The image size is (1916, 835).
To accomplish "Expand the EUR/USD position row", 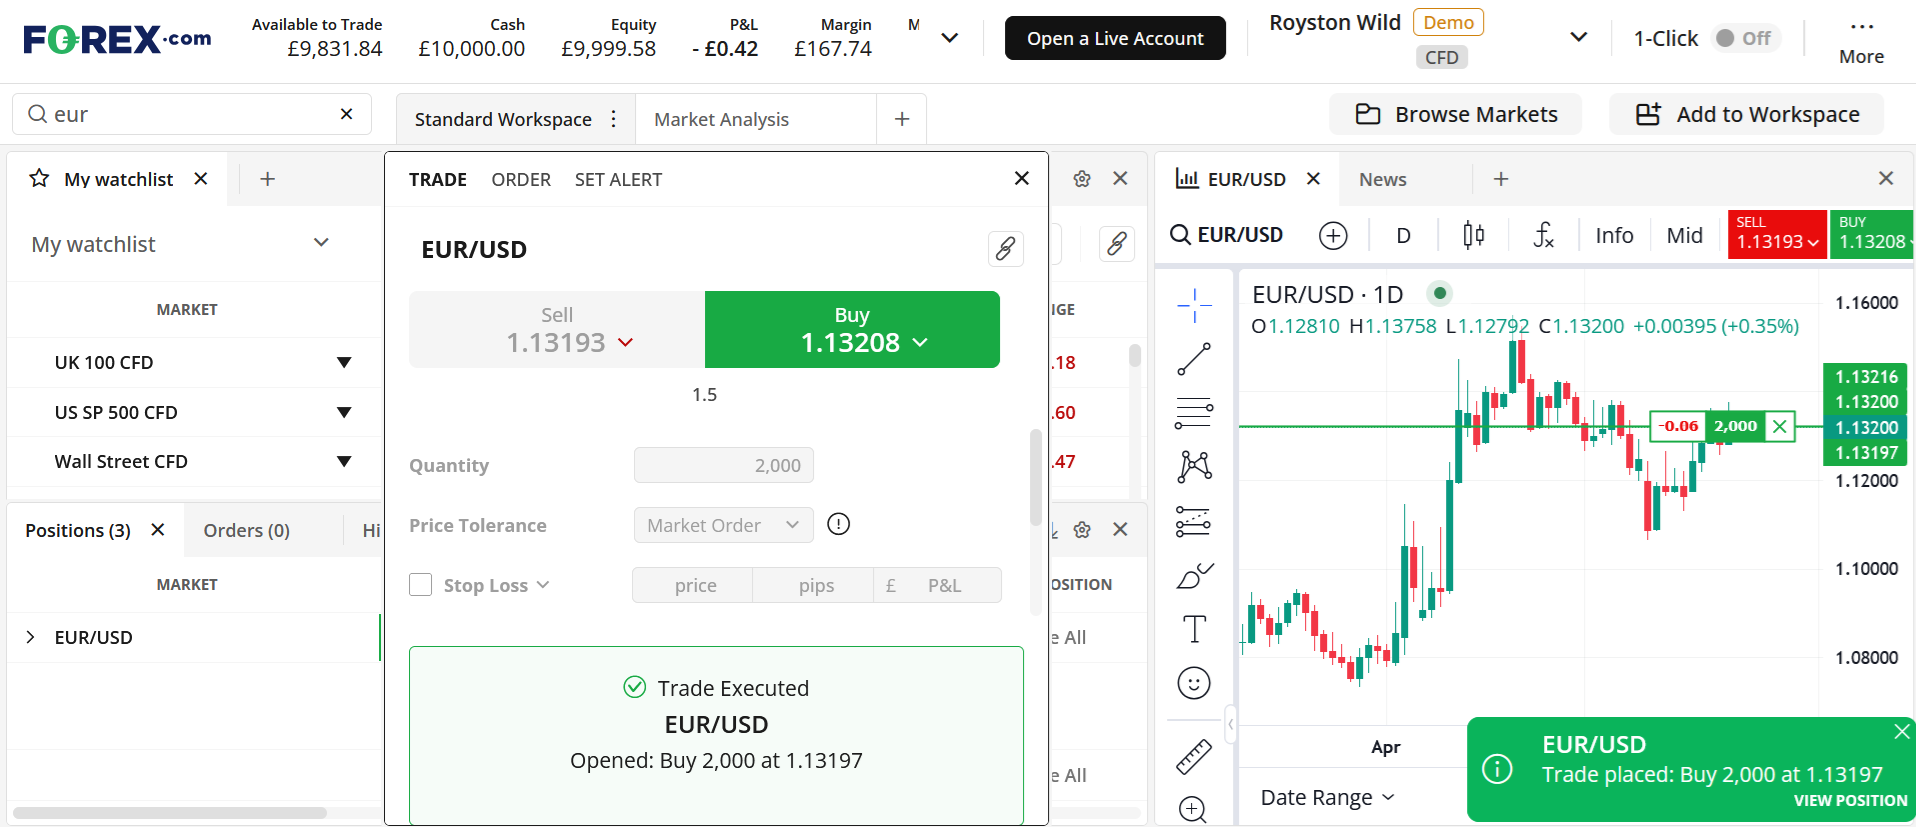I will (x=31, y=637).
